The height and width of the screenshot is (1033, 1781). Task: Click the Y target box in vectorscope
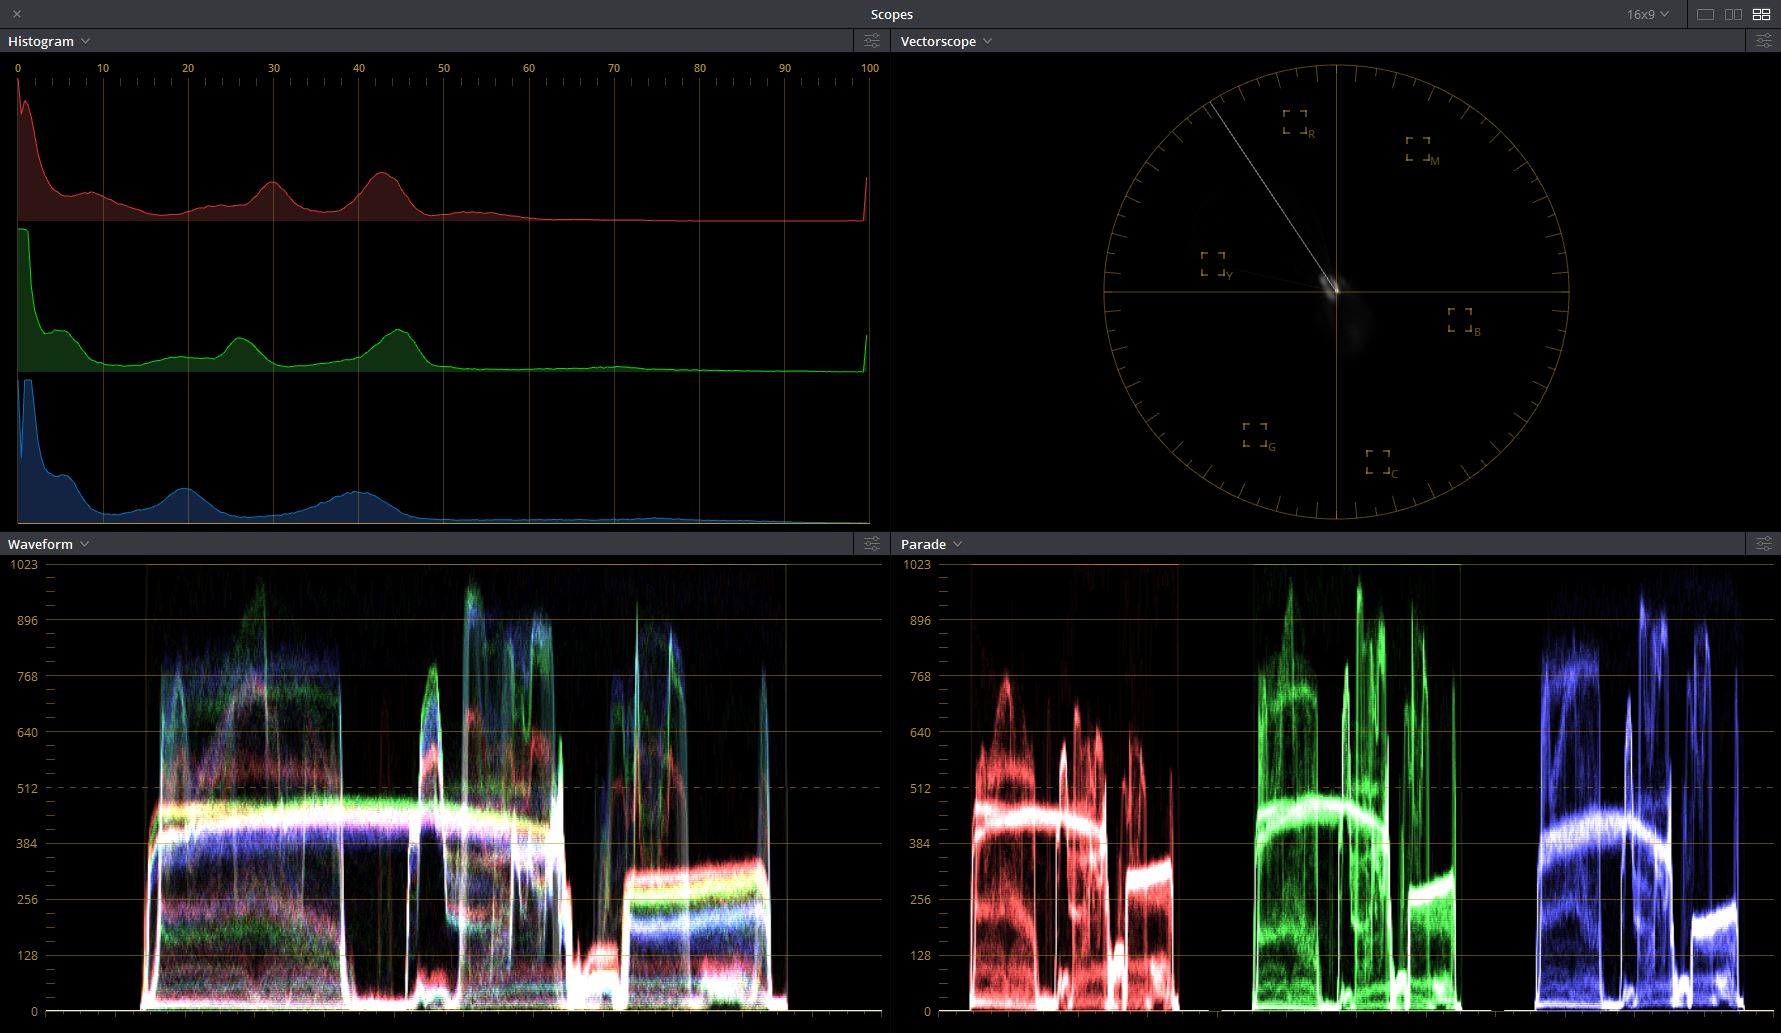click(1213, 264)
